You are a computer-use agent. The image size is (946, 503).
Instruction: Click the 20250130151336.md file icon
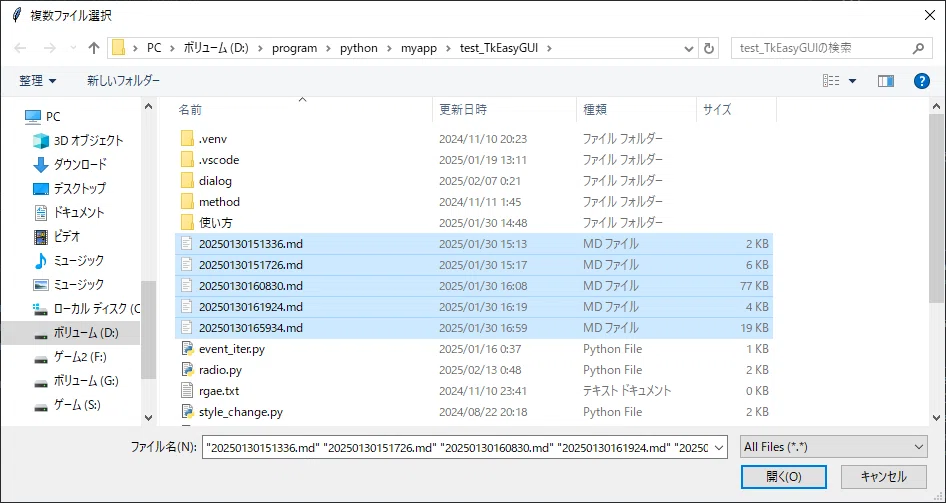pos(187,244)
